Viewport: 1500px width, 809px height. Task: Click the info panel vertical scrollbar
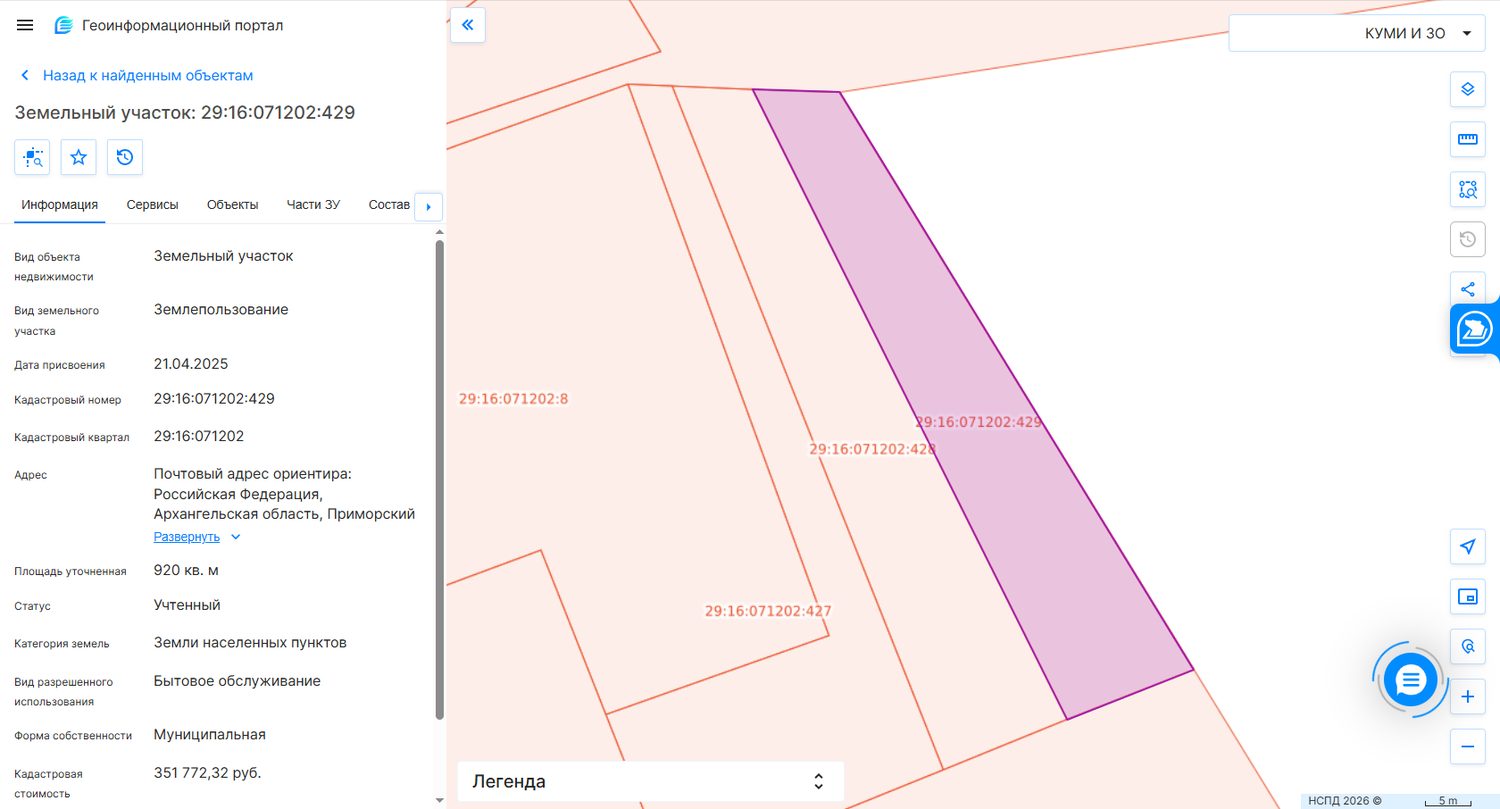coord(440,480)
